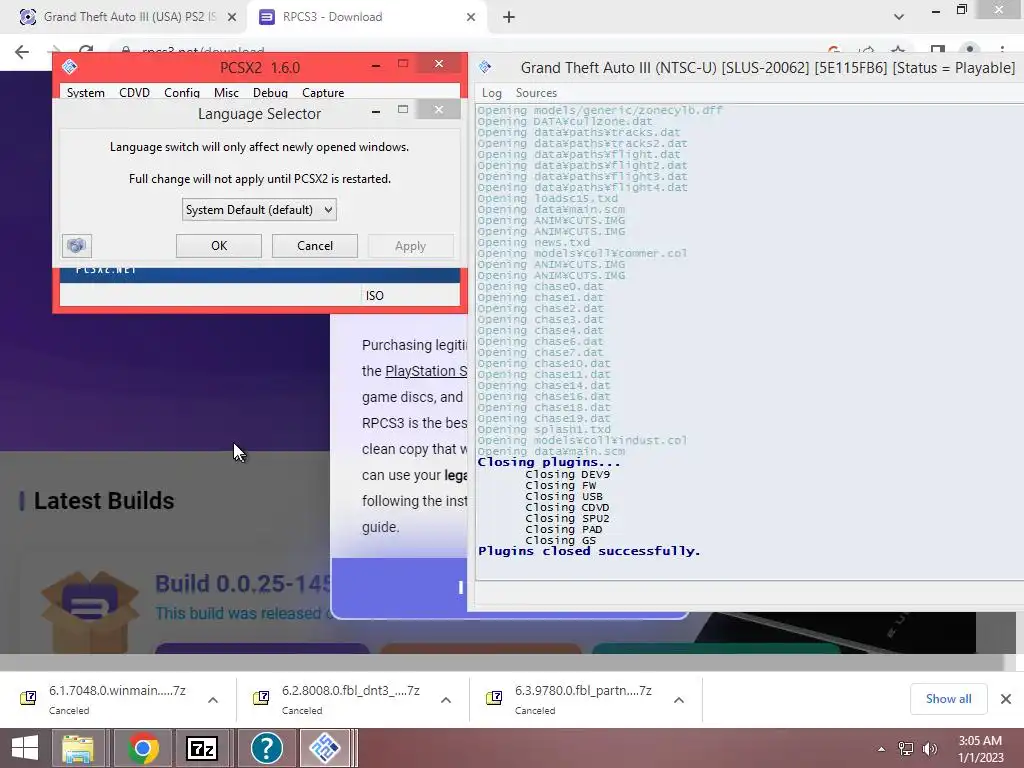The image size is (1024, 768).
Task: Expand options for 6.2.8008.0.fbl_dnt3 download
Action: click(x=446, y=700)
